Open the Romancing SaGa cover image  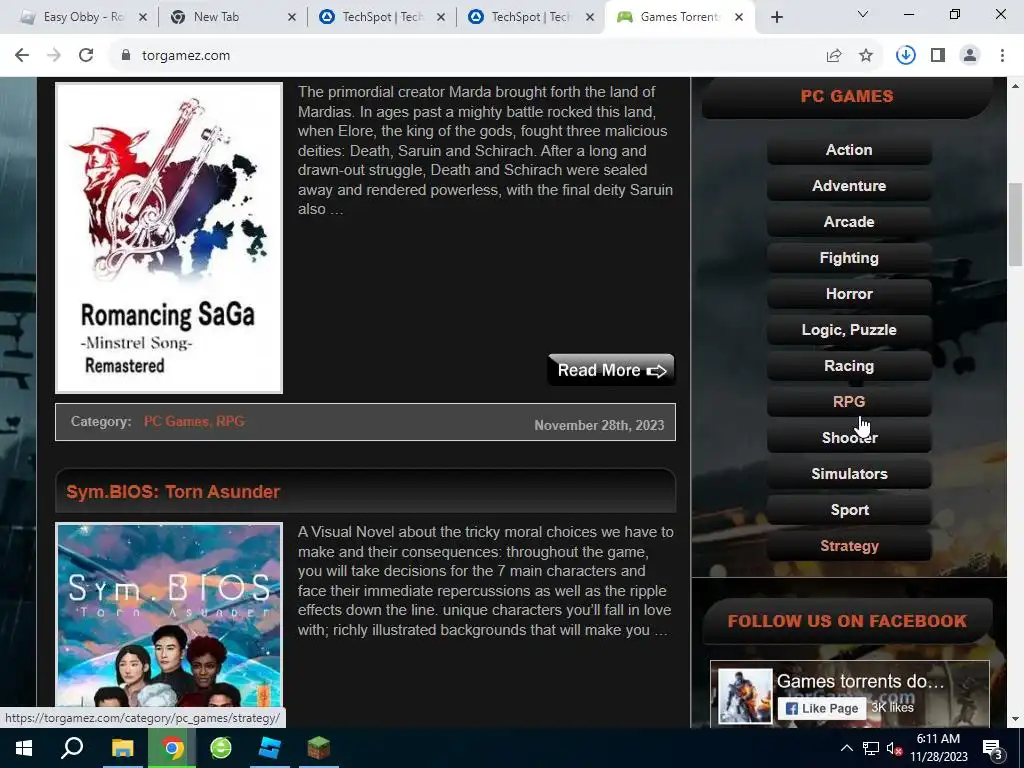169,238
